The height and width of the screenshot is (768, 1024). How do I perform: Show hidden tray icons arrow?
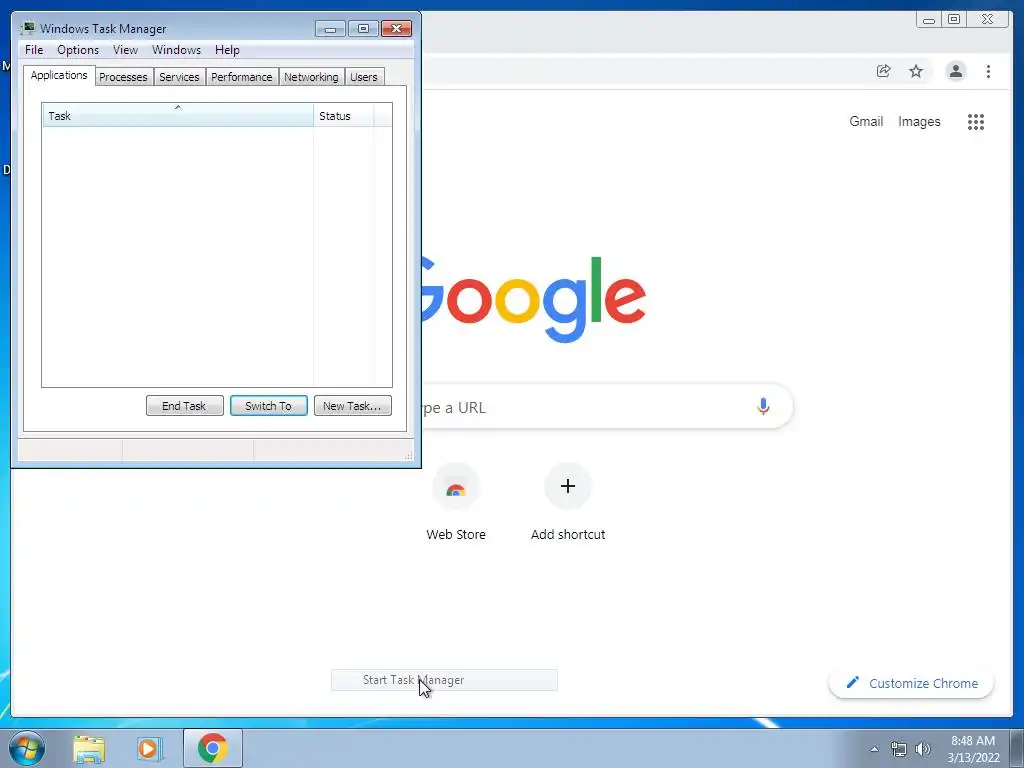click(874, 749)
